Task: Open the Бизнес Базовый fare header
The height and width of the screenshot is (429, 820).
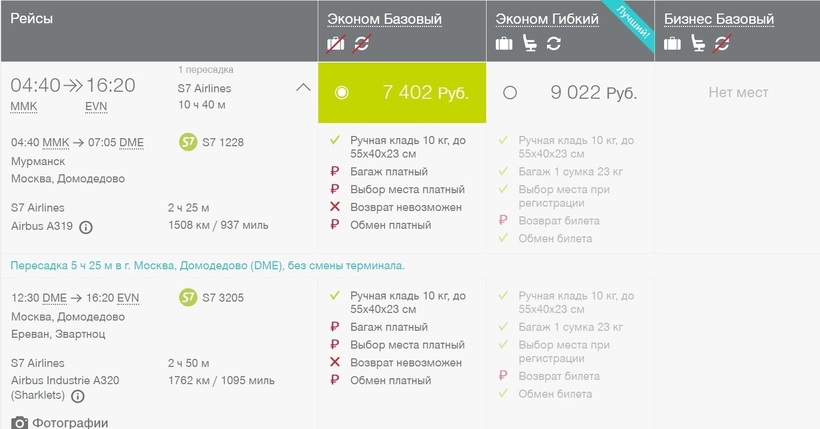Action: pyautogui.click(x=719, y=19)
